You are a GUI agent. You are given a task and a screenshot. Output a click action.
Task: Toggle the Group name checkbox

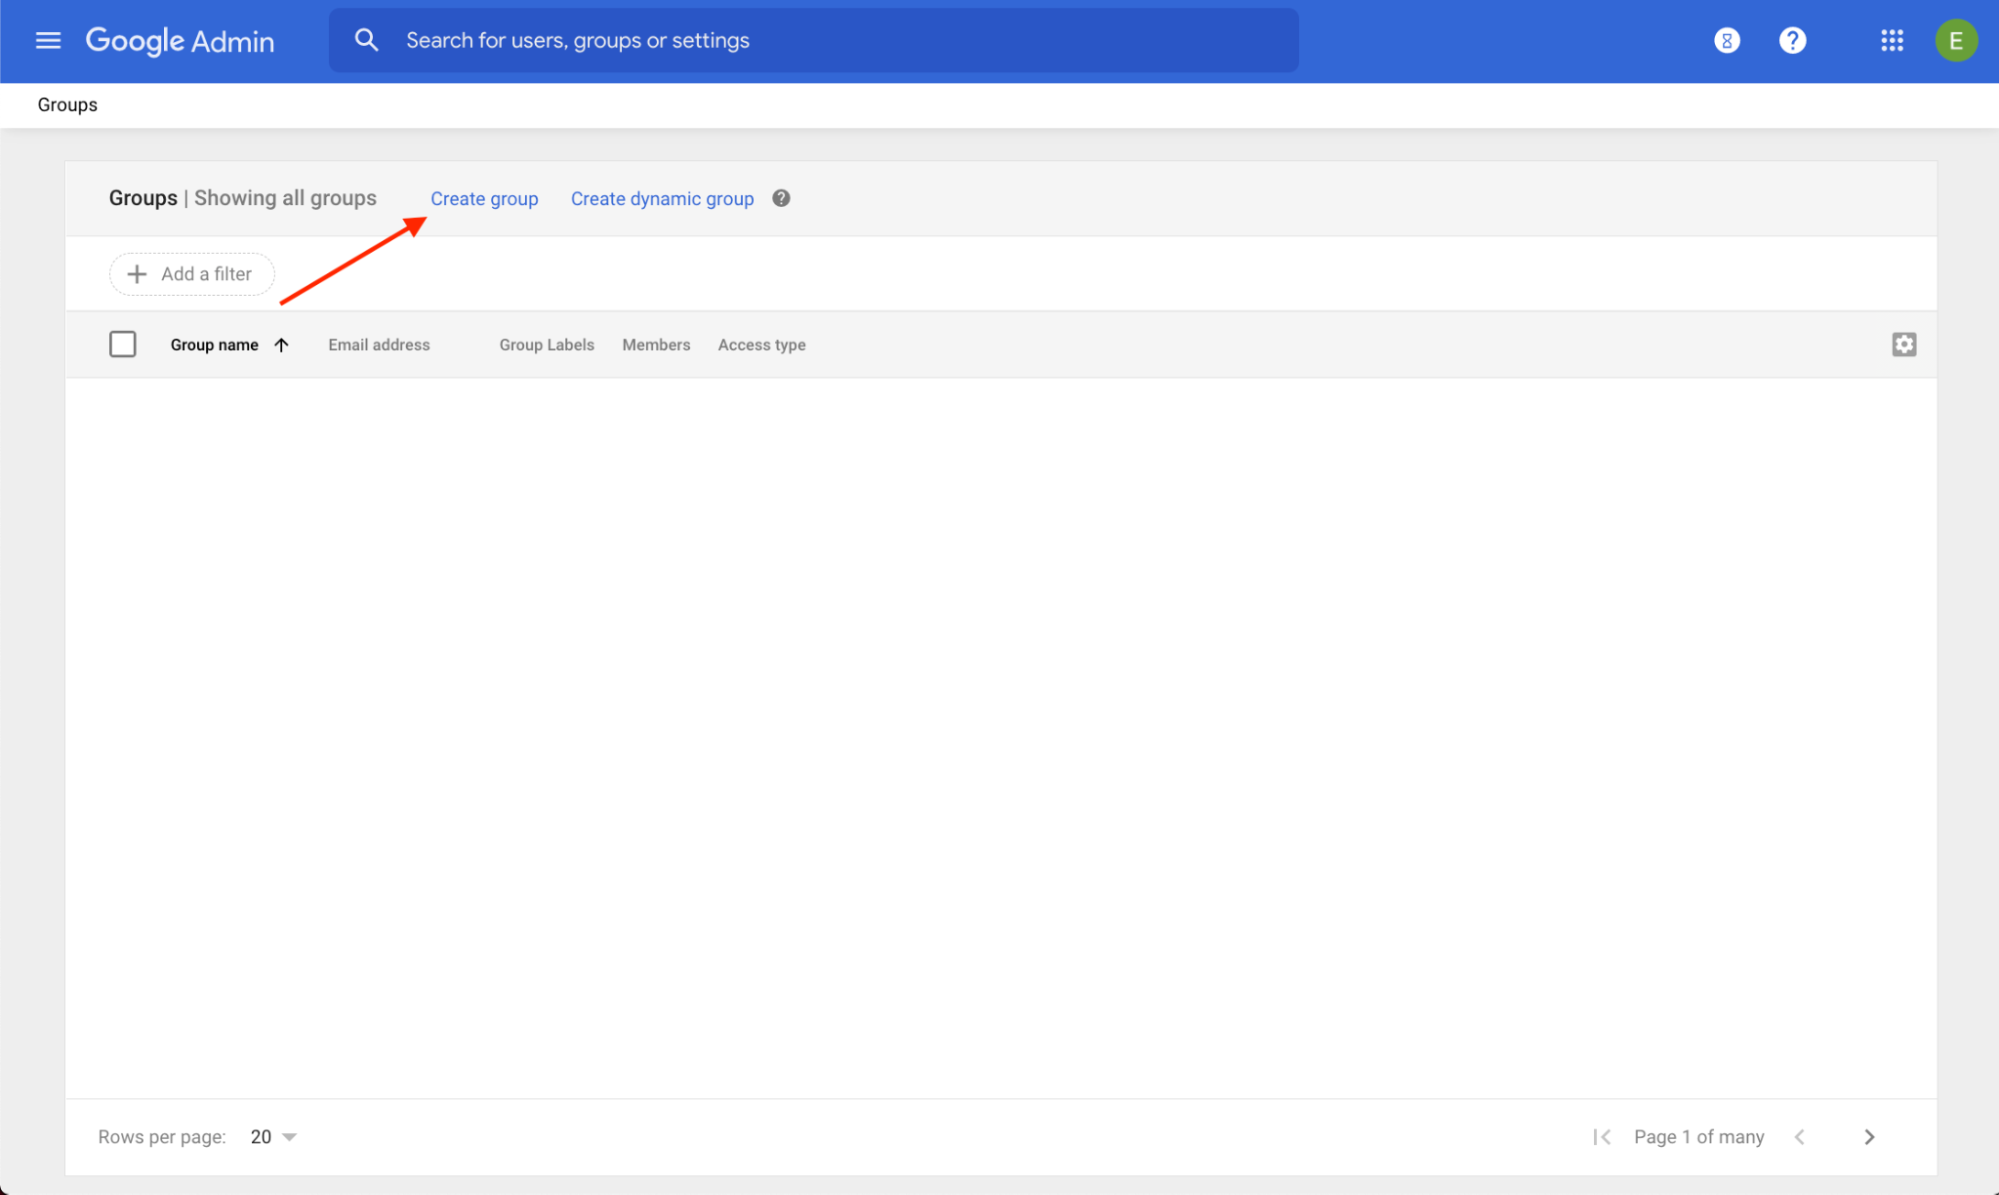click(x=122, y=344)
